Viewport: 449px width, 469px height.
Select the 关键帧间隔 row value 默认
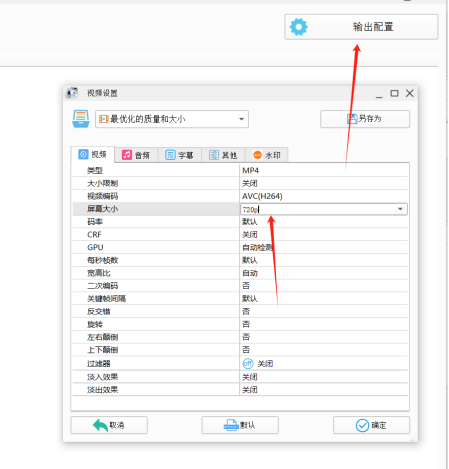point(250,298)
